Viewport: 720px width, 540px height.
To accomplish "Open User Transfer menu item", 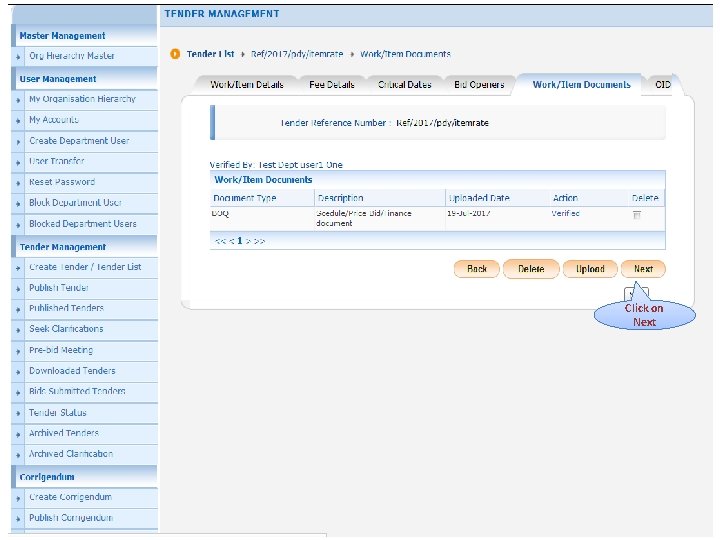I will [x=56, y=161].
